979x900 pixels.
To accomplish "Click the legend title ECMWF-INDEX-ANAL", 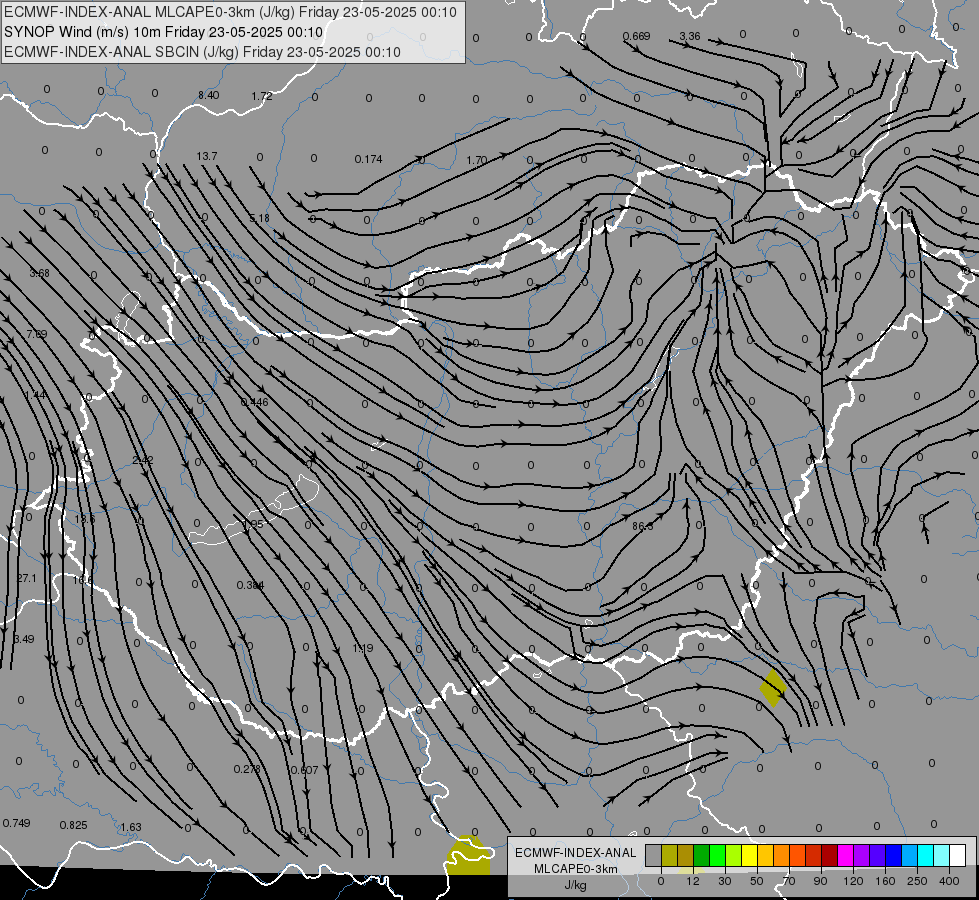I will 576,853.
